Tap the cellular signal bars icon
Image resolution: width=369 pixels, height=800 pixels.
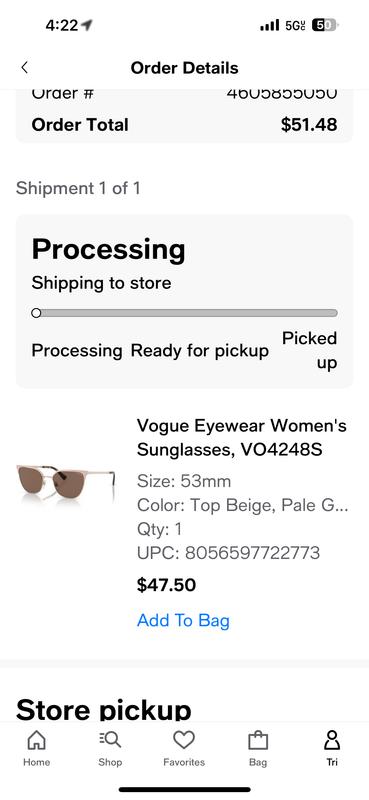[x=269, y=25]
